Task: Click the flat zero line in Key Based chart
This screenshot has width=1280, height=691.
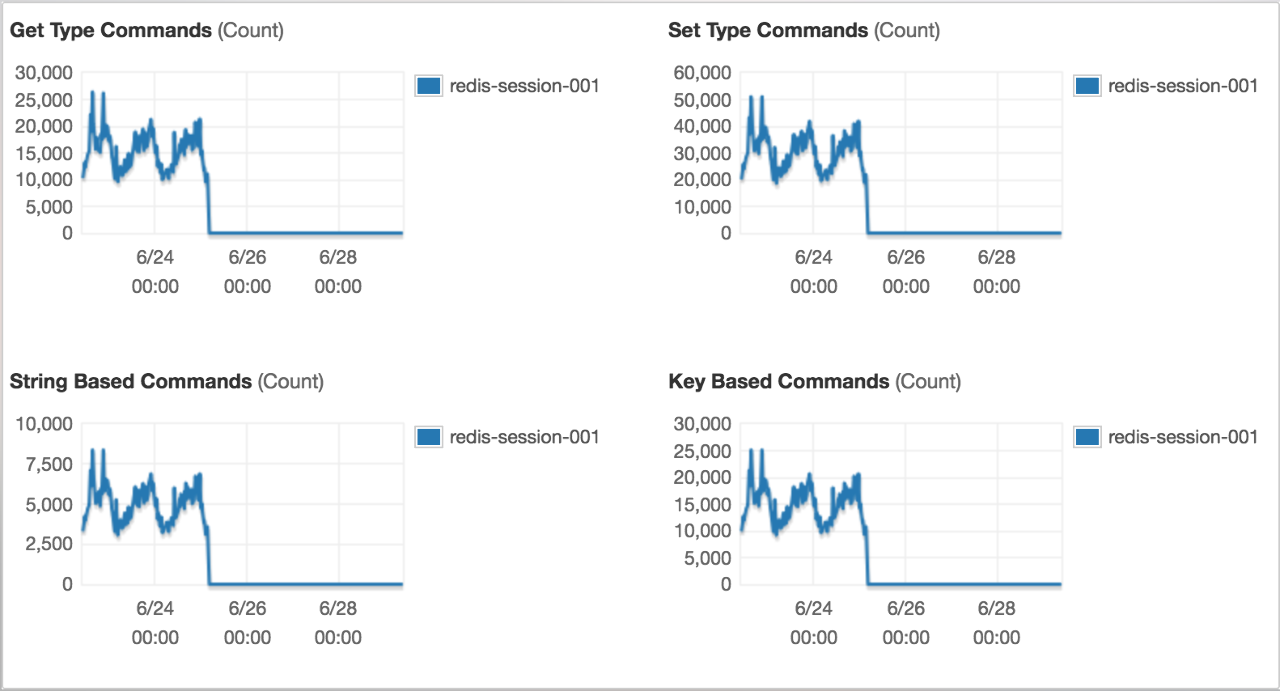Action: click(x=964, y=584)
